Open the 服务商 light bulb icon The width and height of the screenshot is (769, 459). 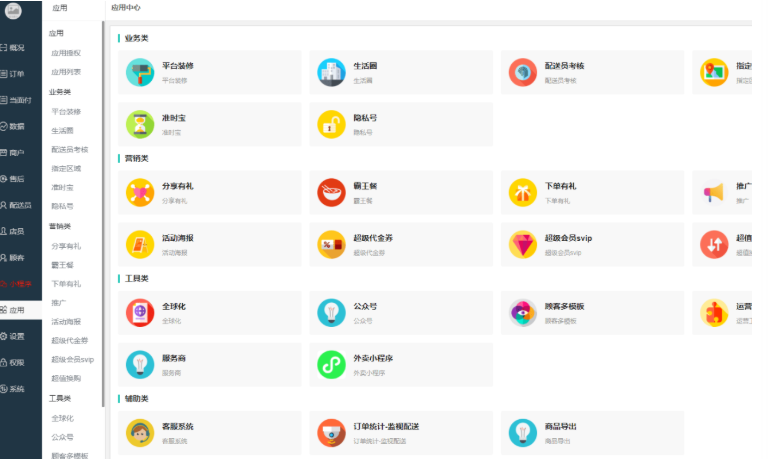click(140, 364)
